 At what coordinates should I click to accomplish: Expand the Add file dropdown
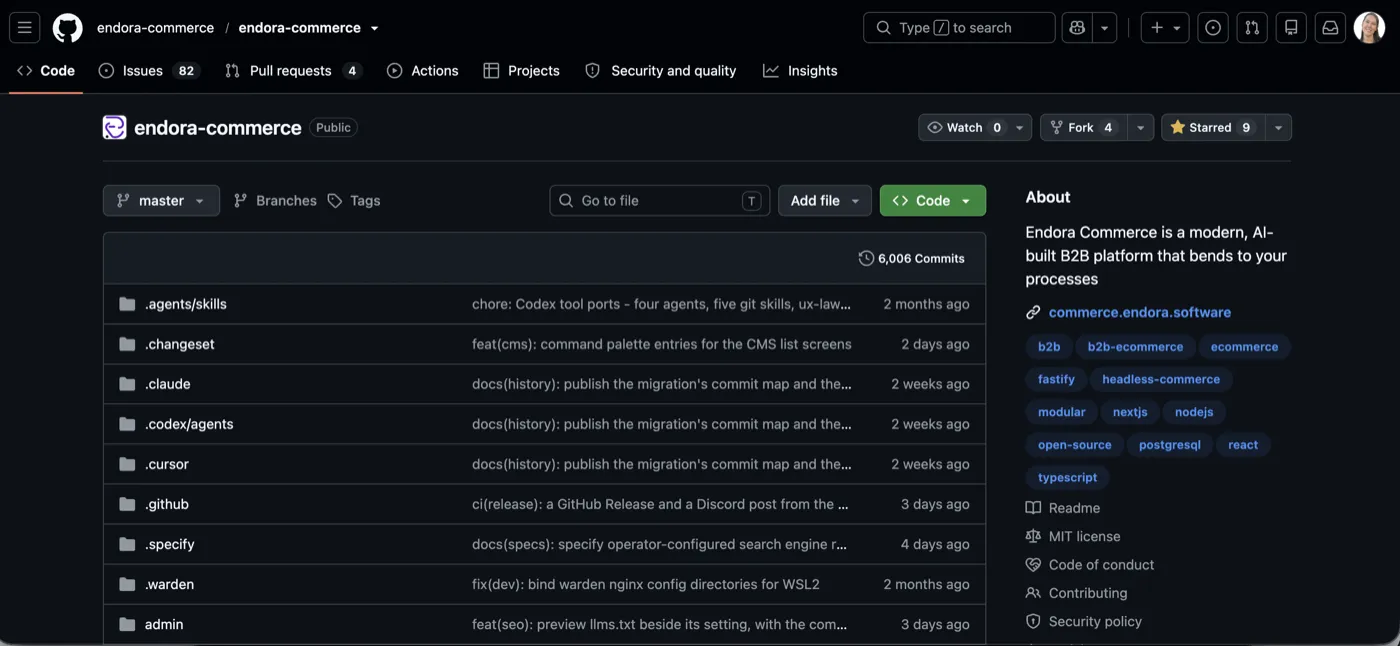click(825, 200)
